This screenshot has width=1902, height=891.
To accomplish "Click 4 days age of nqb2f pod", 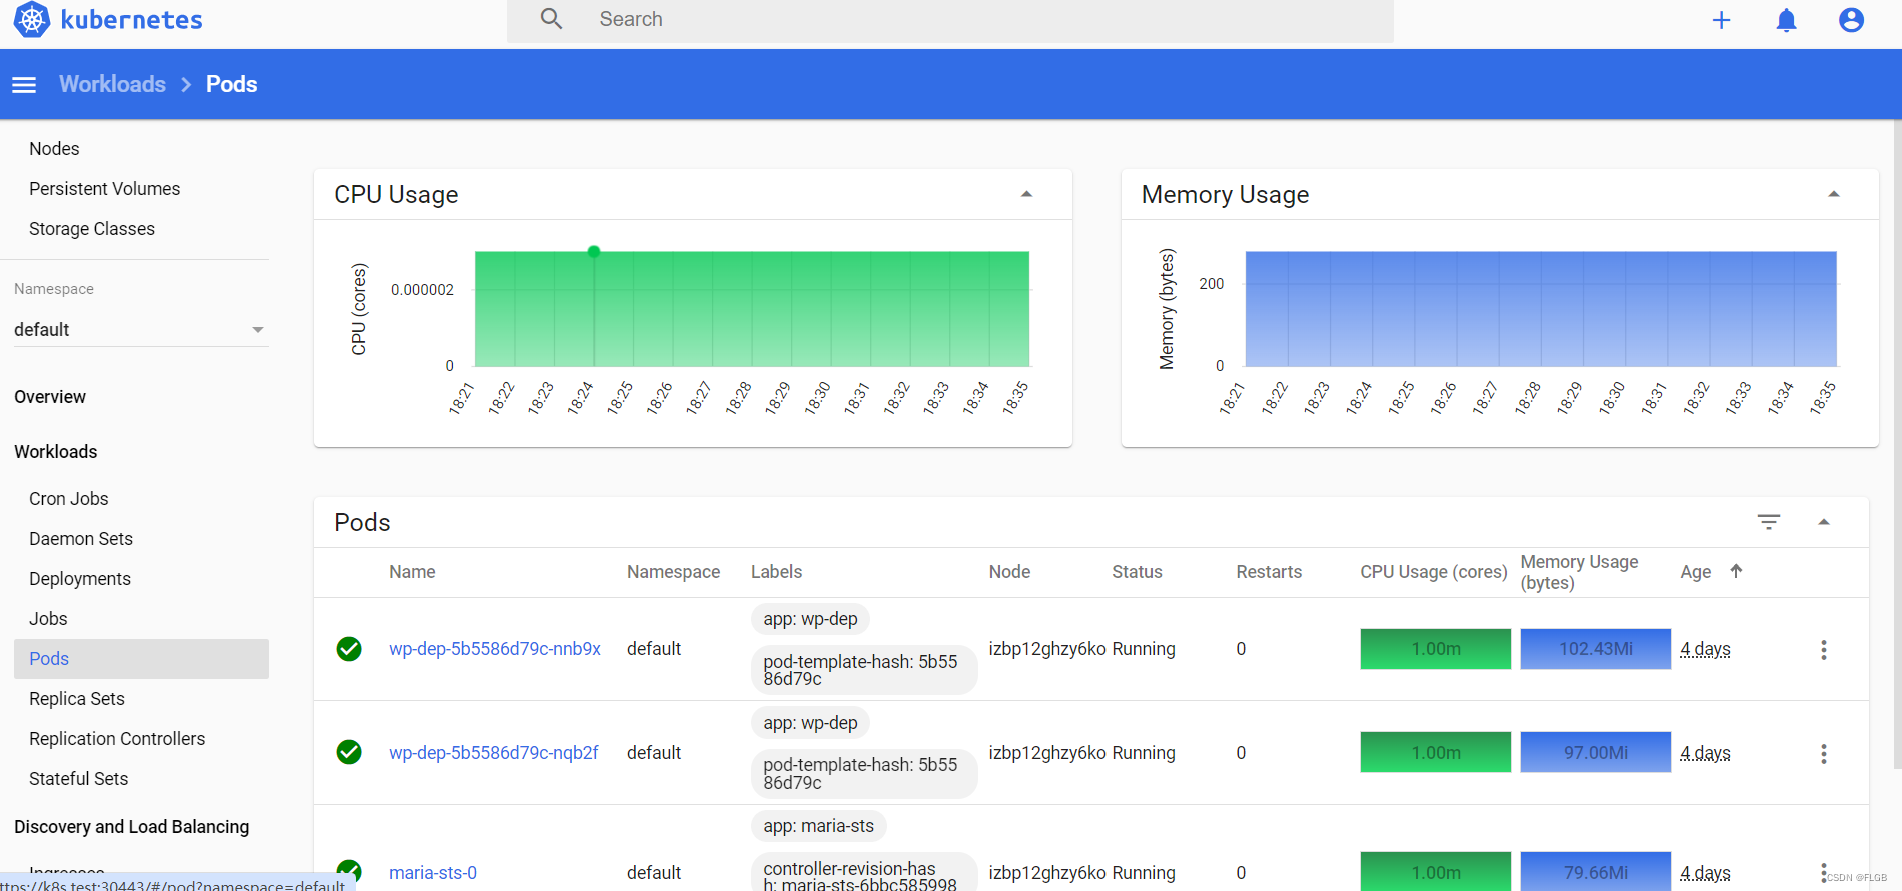I will pos(1705,753).
